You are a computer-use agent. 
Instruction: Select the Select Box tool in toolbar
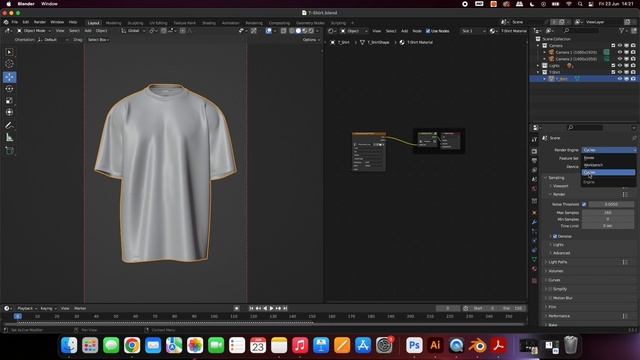[9, 52]
